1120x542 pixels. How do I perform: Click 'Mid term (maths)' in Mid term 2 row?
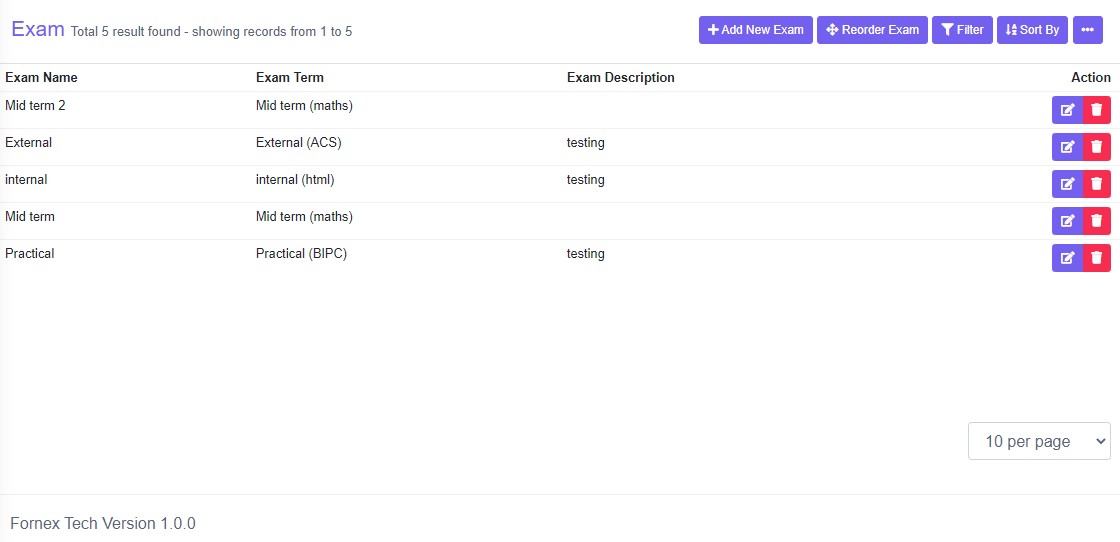[304, 106]
